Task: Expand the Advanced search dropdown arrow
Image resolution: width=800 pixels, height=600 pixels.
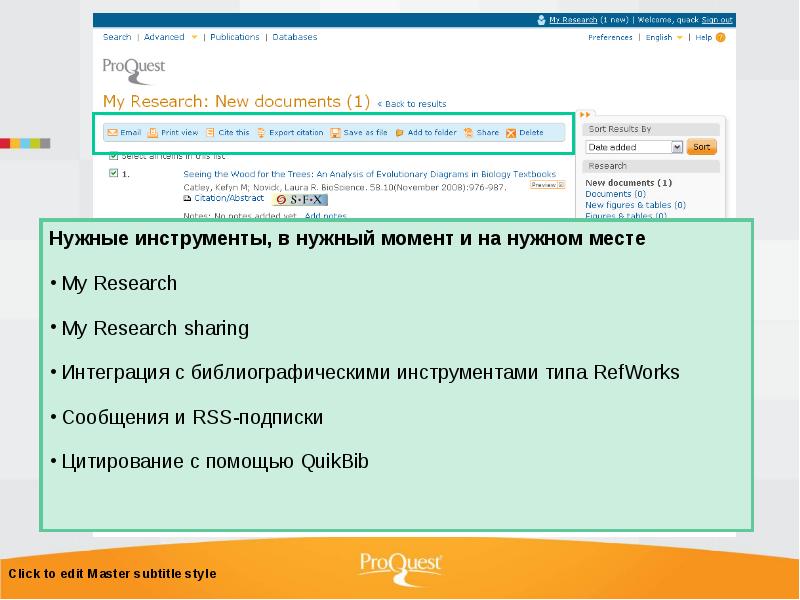Action: (194, 38)
